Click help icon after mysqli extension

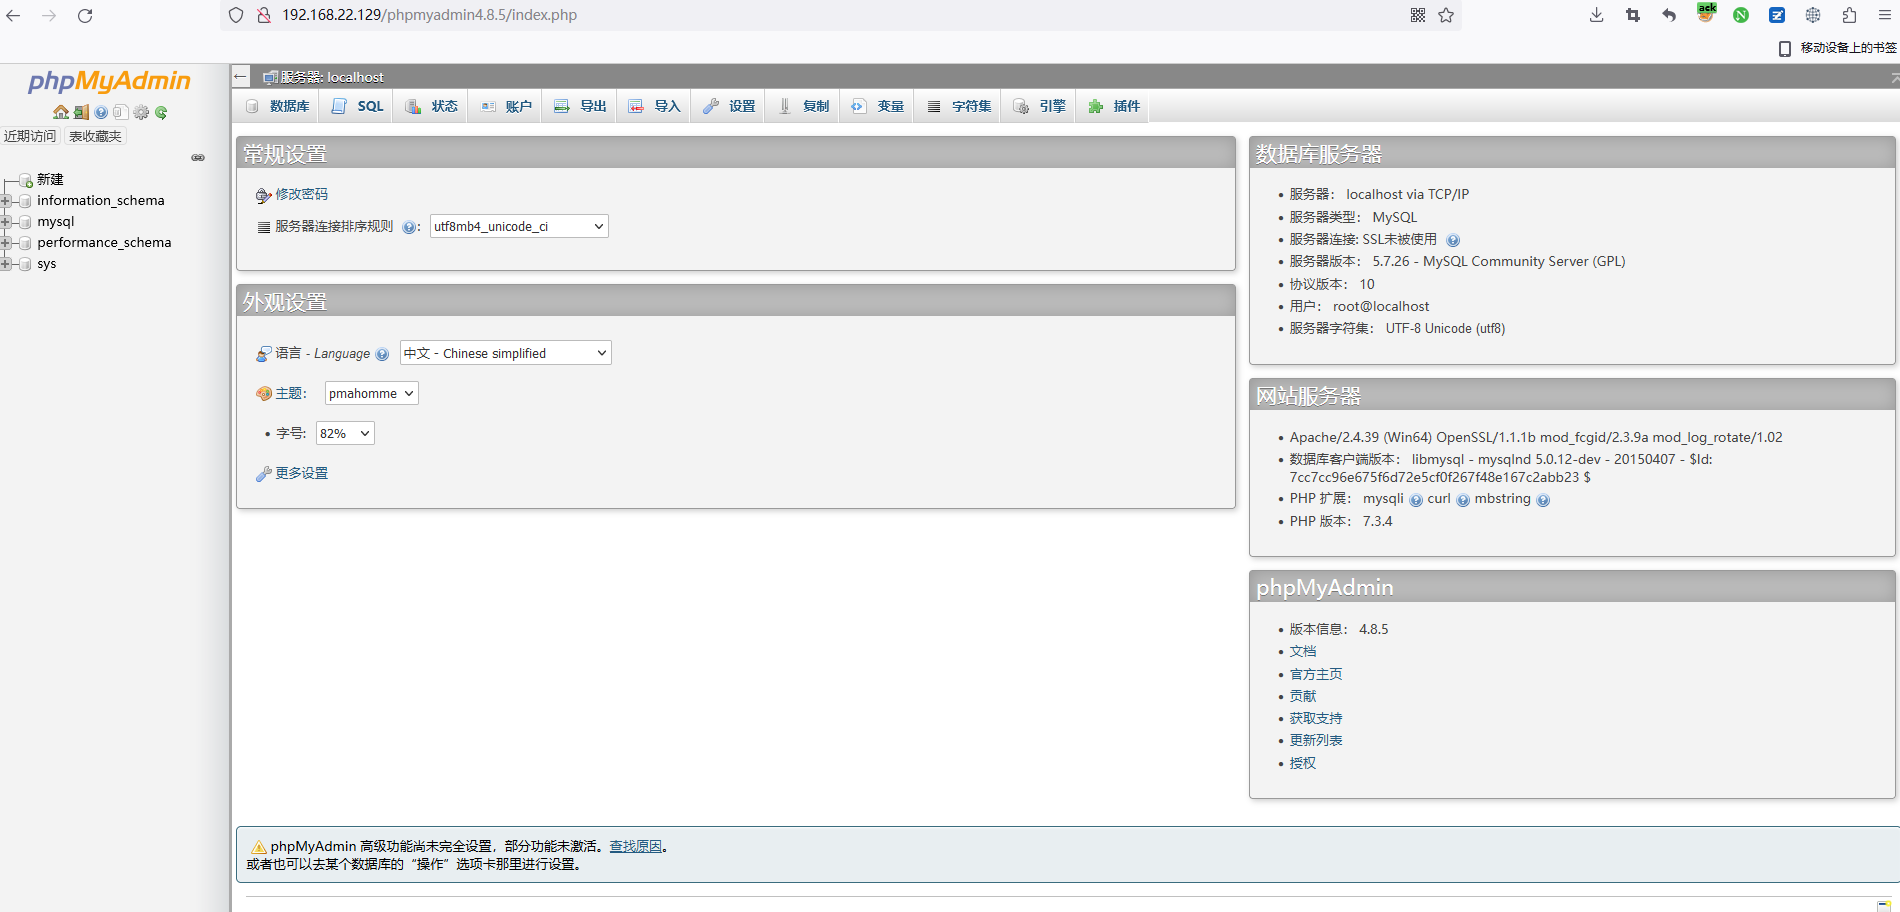point(1416,500)
